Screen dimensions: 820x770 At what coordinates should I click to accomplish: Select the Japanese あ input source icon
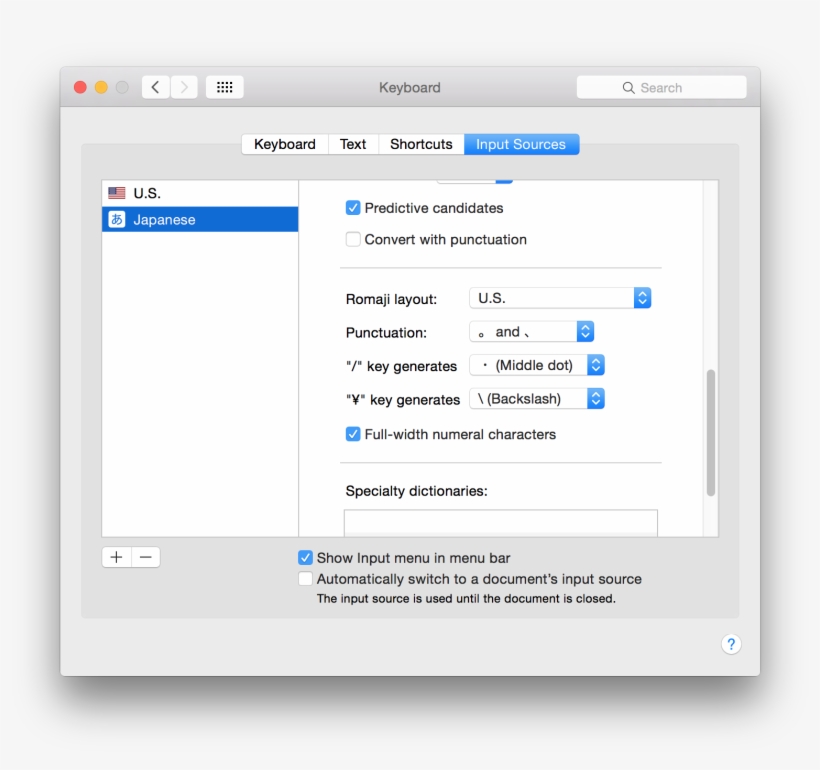(x=119, y=219)
